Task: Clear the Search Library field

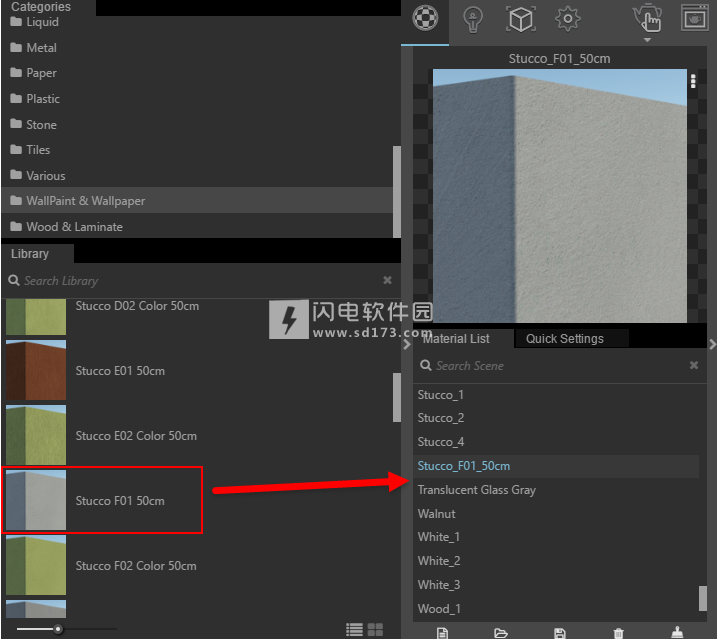Action: coord(387,280)
